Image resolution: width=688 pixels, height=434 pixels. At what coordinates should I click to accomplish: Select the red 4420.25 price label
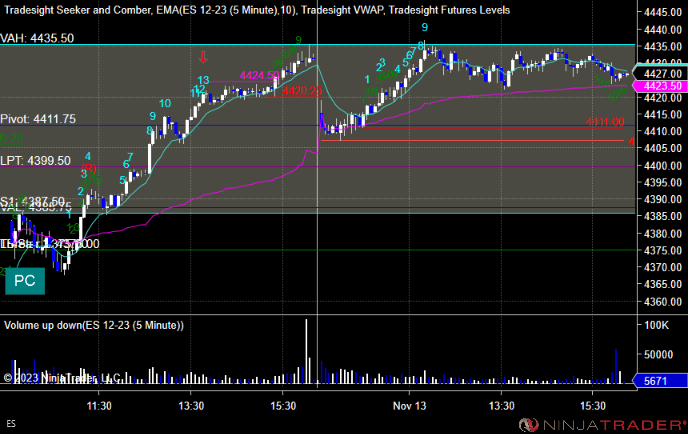302,91
